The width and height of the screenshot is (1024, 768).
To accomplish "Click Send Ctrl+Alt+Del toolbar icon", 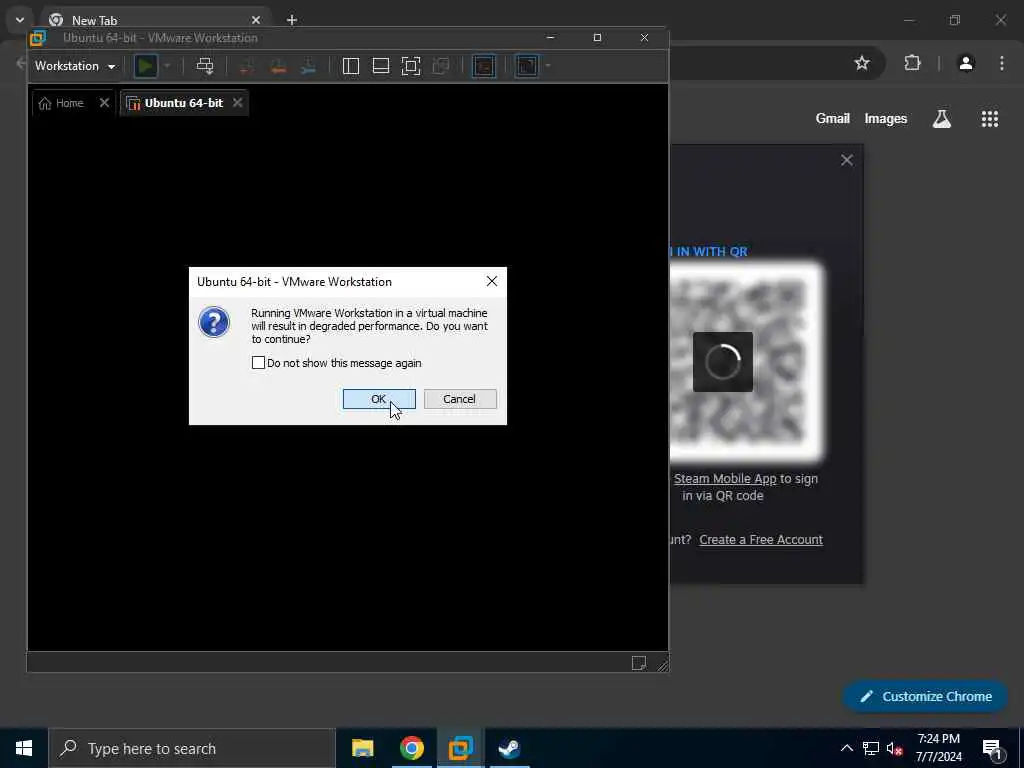I will 205,66.
